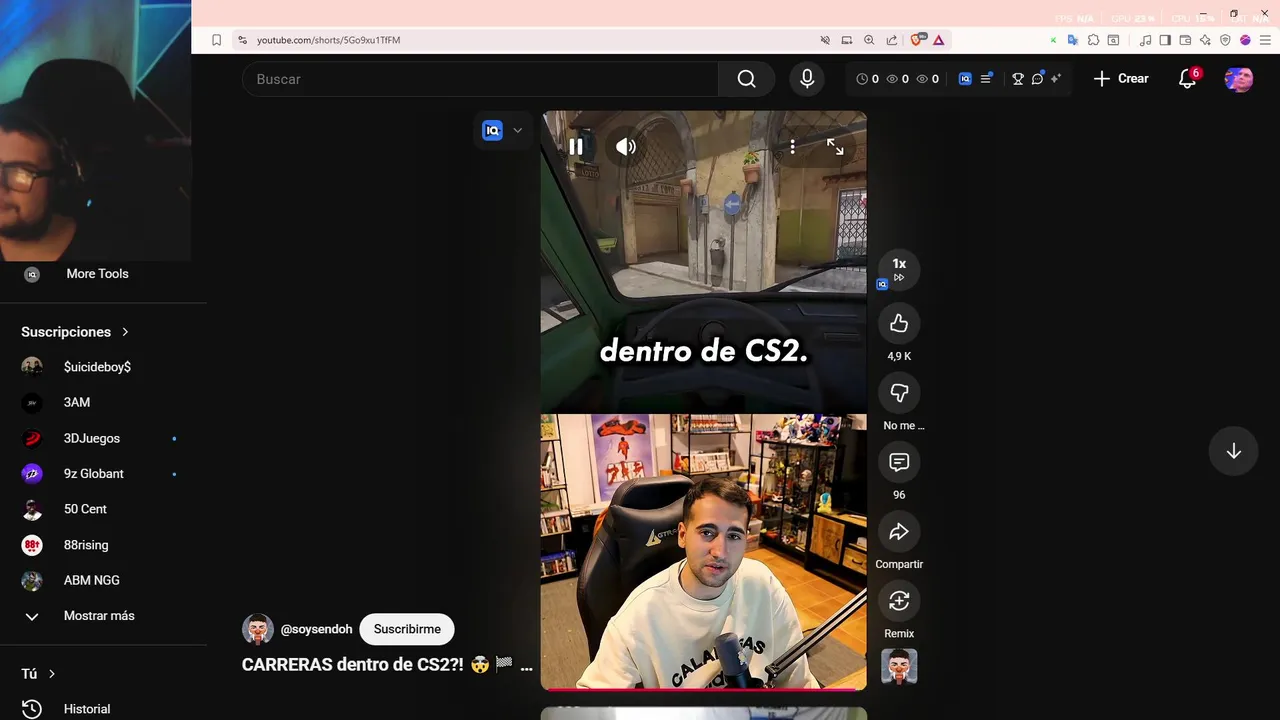Viewport: 1280px width, 720px height.
Task: Click the crossed-out eye icon in address bar
Action: click(x=825, y=40)
